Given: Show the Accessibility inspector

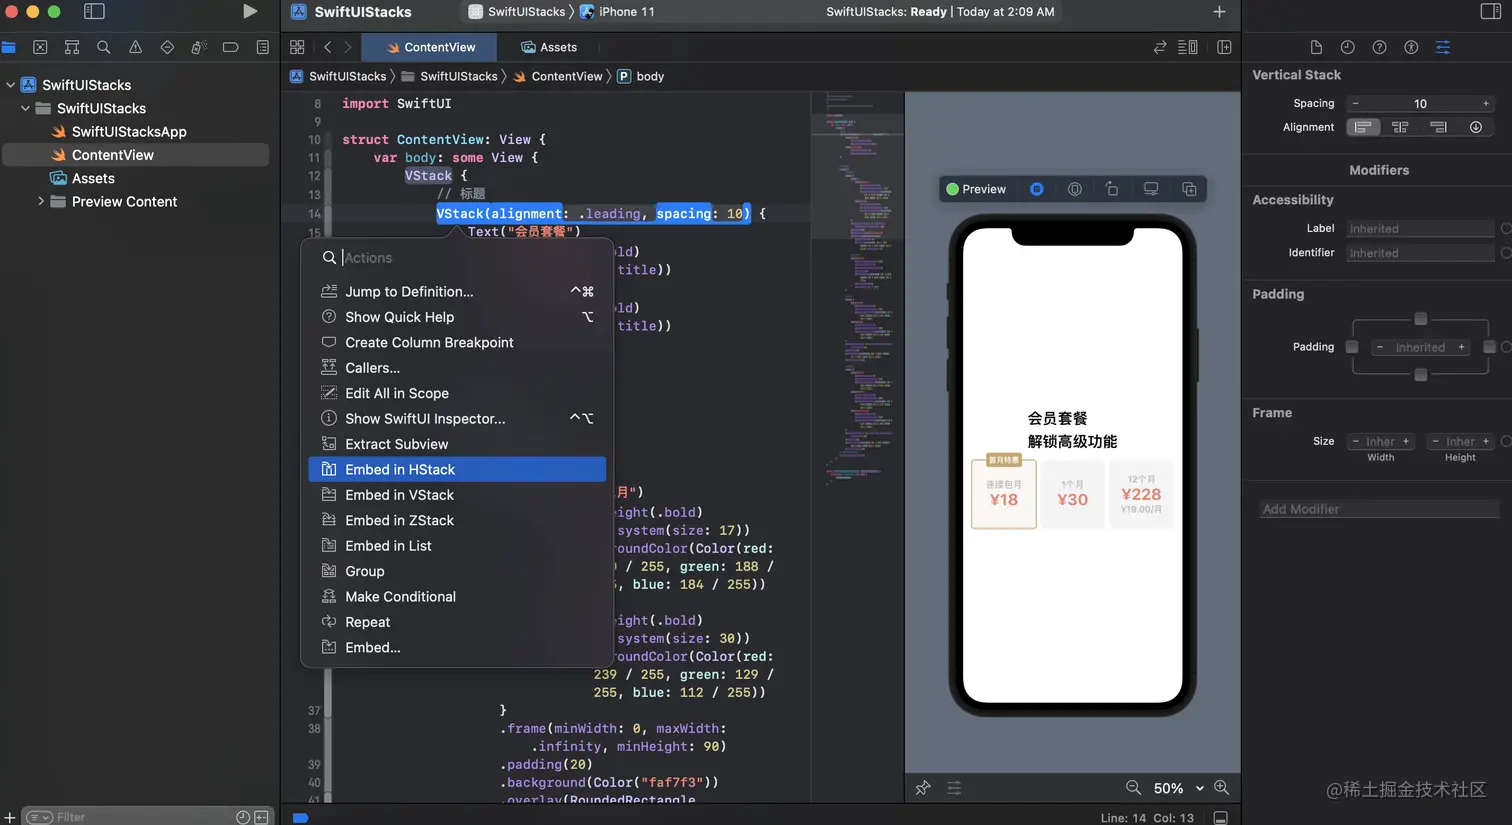Looking at the screenshot, I should click(1411, 47).
